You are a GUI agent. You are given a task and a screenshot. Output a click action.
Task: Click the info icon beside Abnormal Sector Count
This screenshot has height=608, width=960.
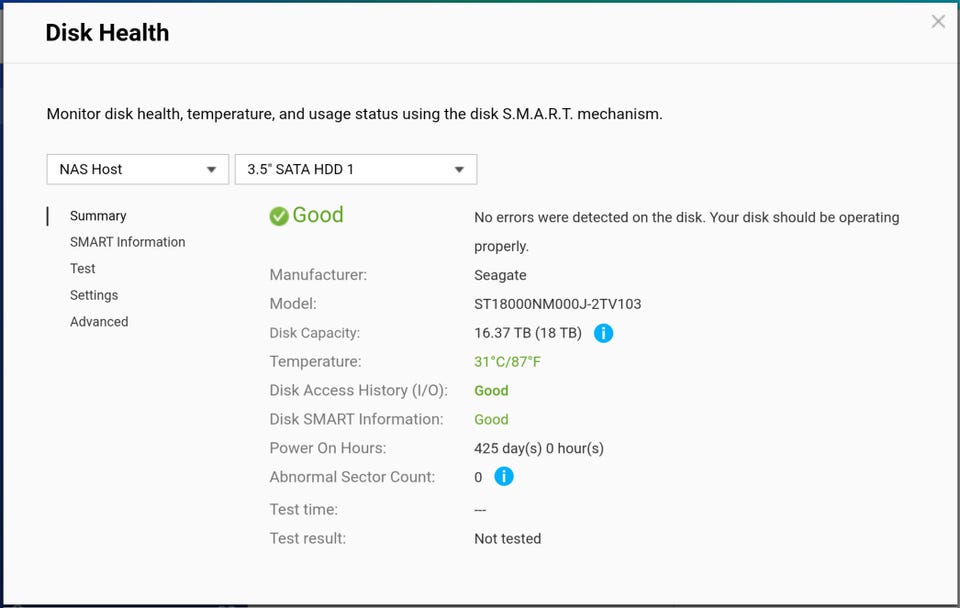pyautogui.click(x=504, y=477)
